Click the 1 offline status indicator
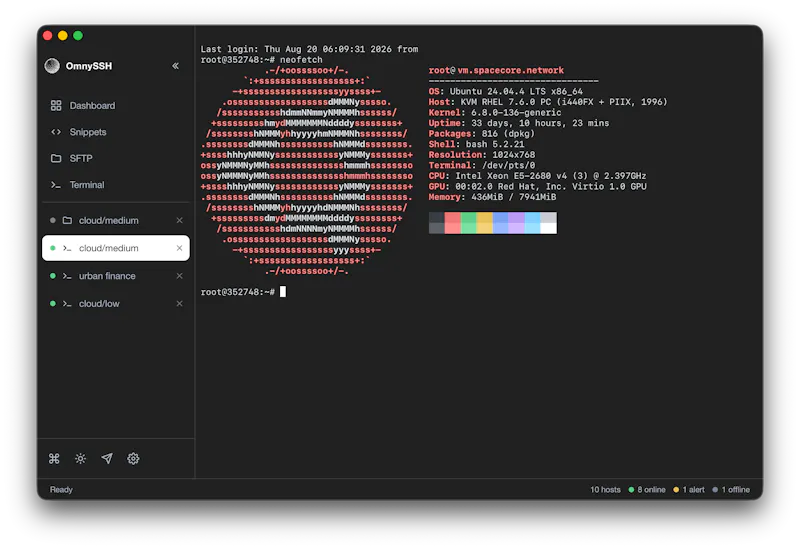This screenshot has height=549, width=800. click(x=731, y=490)
